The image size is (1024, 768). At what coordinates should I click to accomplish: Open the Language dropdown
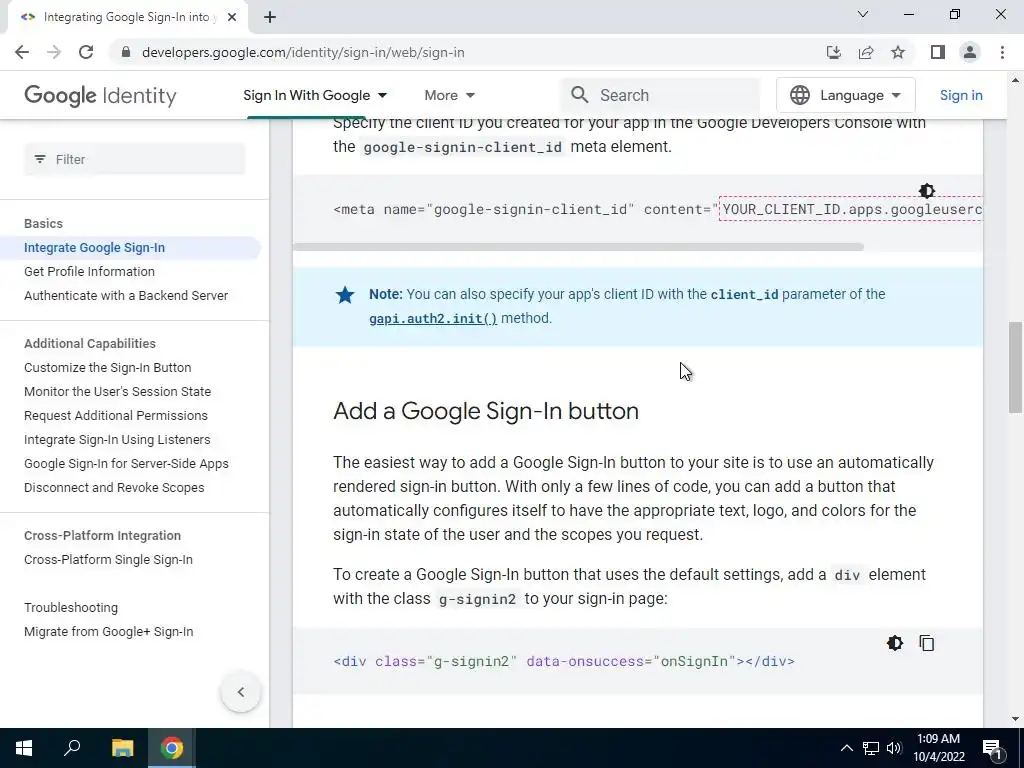pos(846,95)
